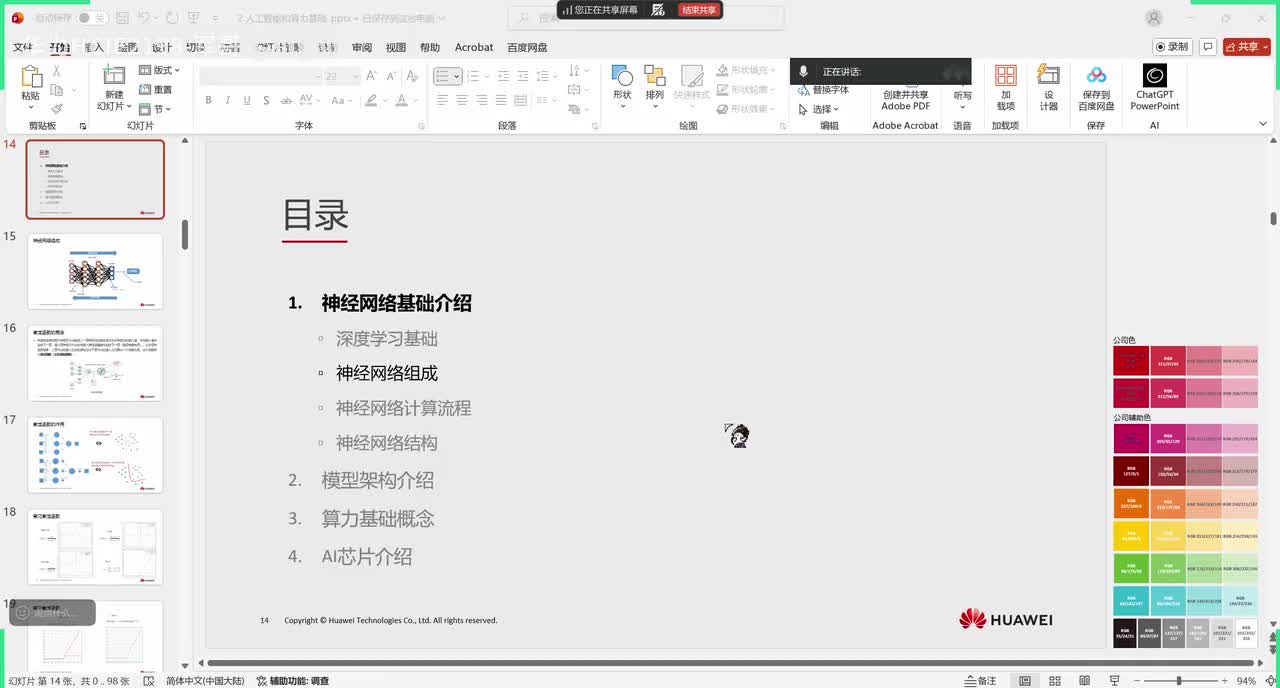Click the yellow company auxiliary color swatch
Image resolution: width=1280 pixels, height=688 pixels.
click(x=1131, y=536)
